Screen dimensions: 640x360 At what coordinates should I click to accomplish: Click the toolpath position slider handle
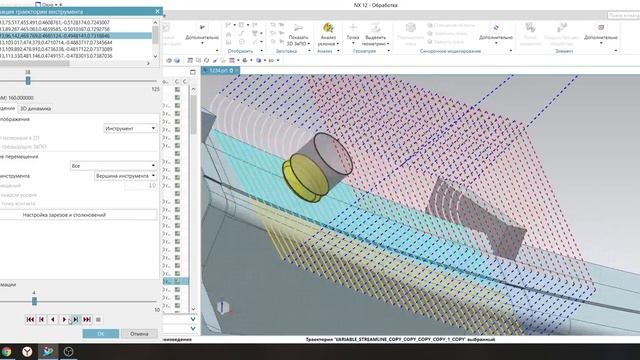coord(28,80)
